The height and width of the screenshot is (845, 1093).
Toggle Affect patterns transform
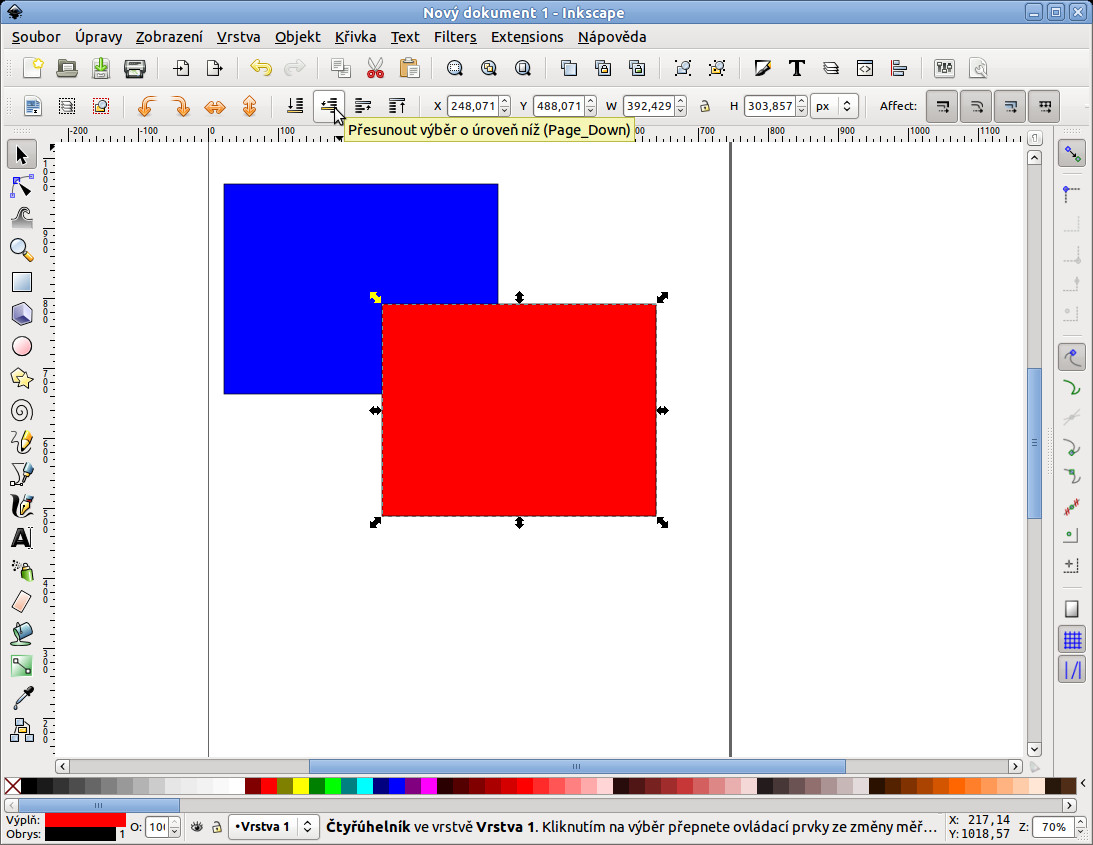coord(1044,106)
